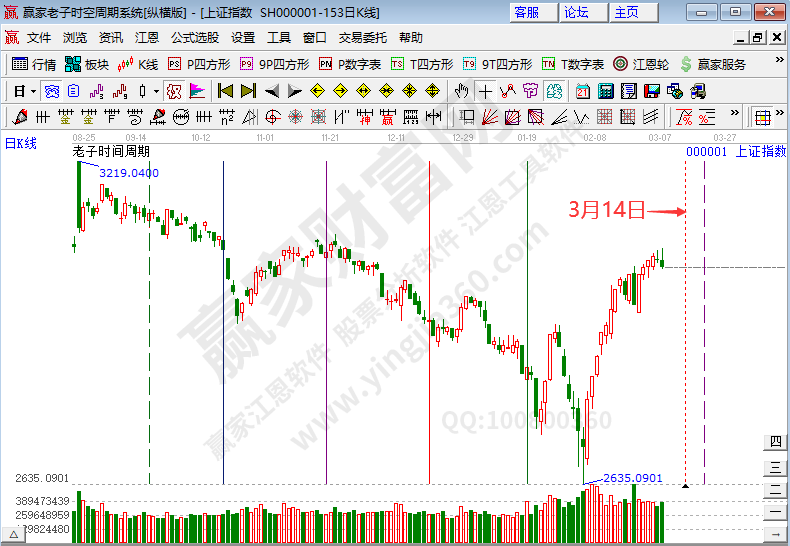Click the calculator icon in toolbar

[604, 91]
